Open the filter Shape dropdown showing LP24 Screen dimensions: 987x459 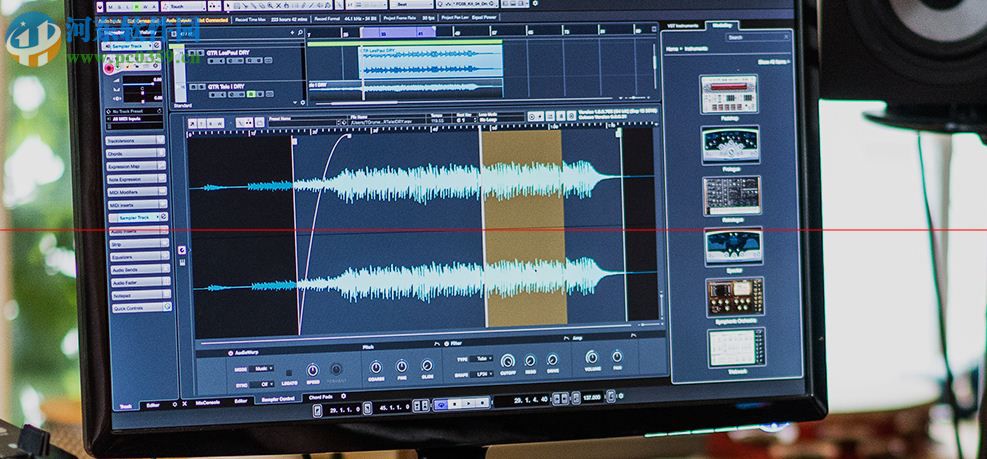click(481, 374)
